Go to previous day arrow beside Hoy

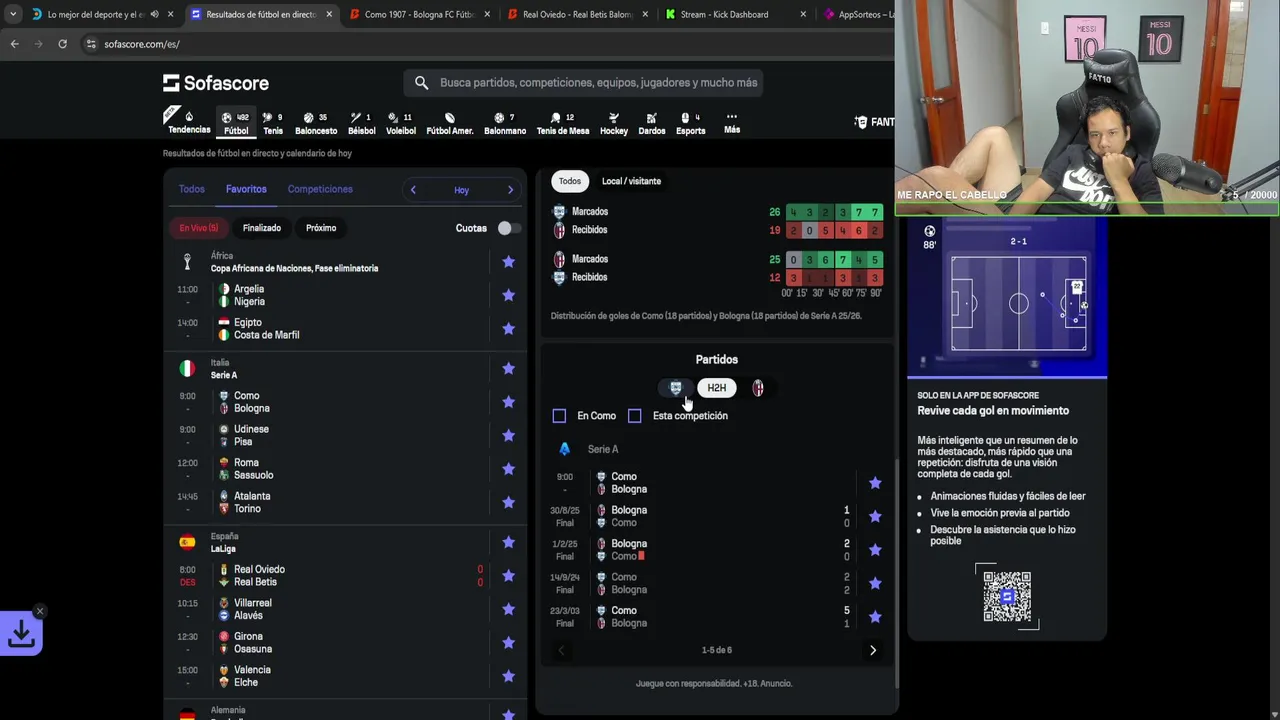tap(413, 190)
